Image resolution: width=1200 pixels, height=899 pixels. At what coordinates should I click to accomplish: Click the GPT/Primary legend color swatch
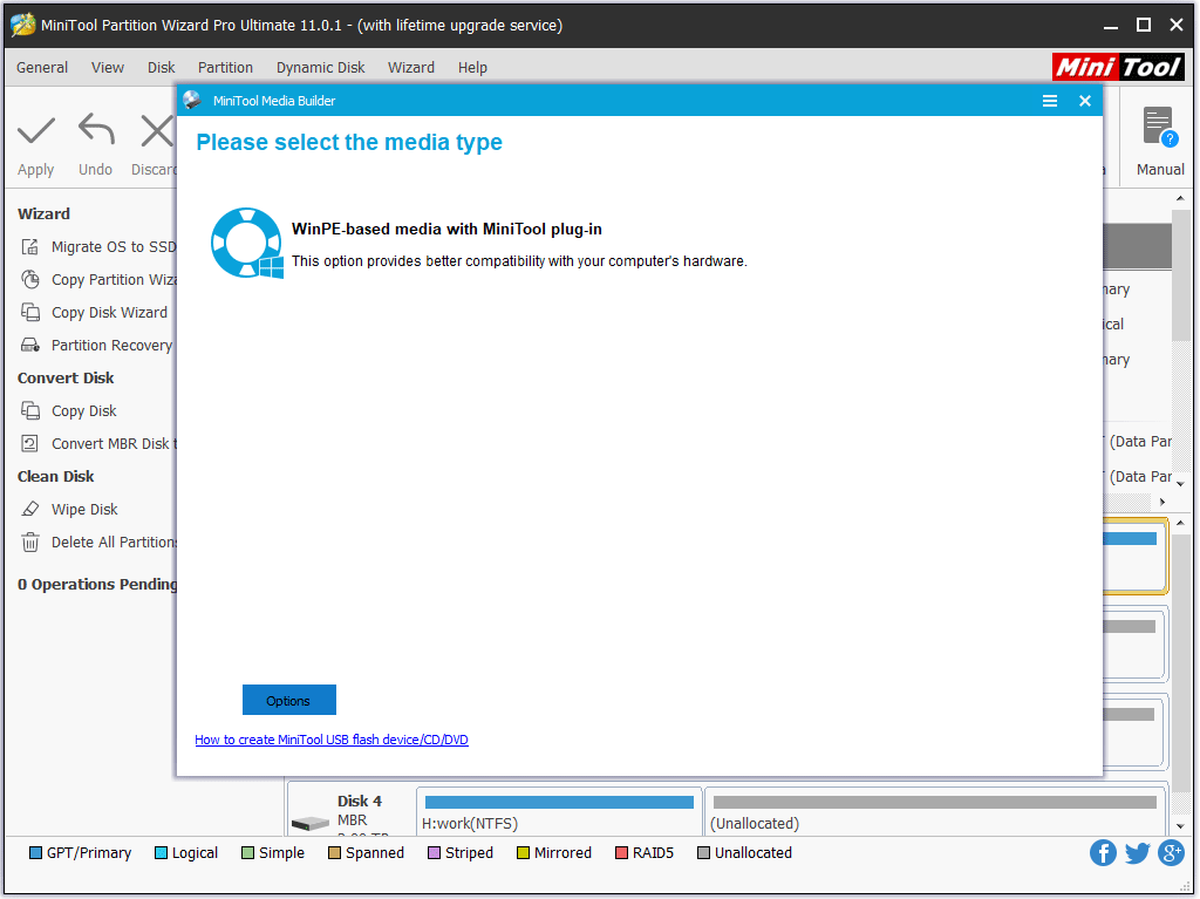point(36,853)
